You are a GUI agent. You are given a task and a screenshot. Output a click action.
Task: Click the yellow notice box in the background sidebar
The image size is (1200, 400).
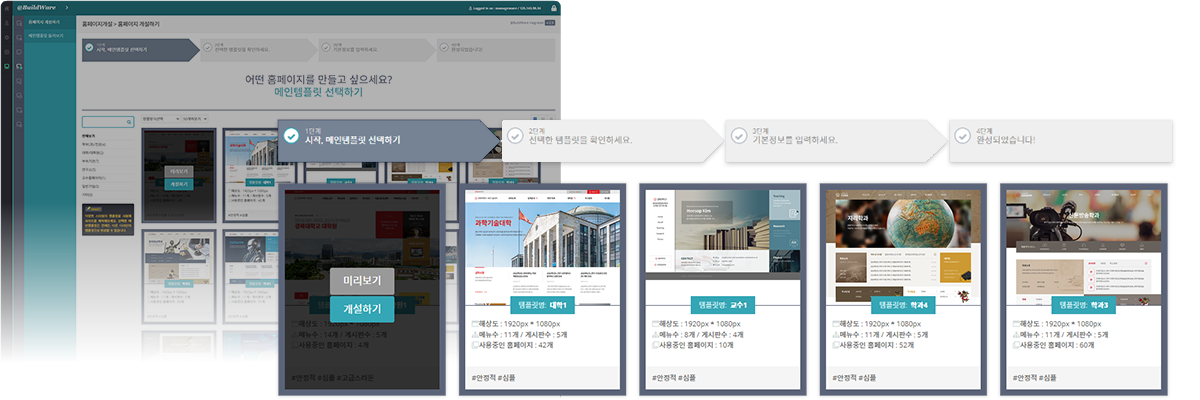coord(107,222)
